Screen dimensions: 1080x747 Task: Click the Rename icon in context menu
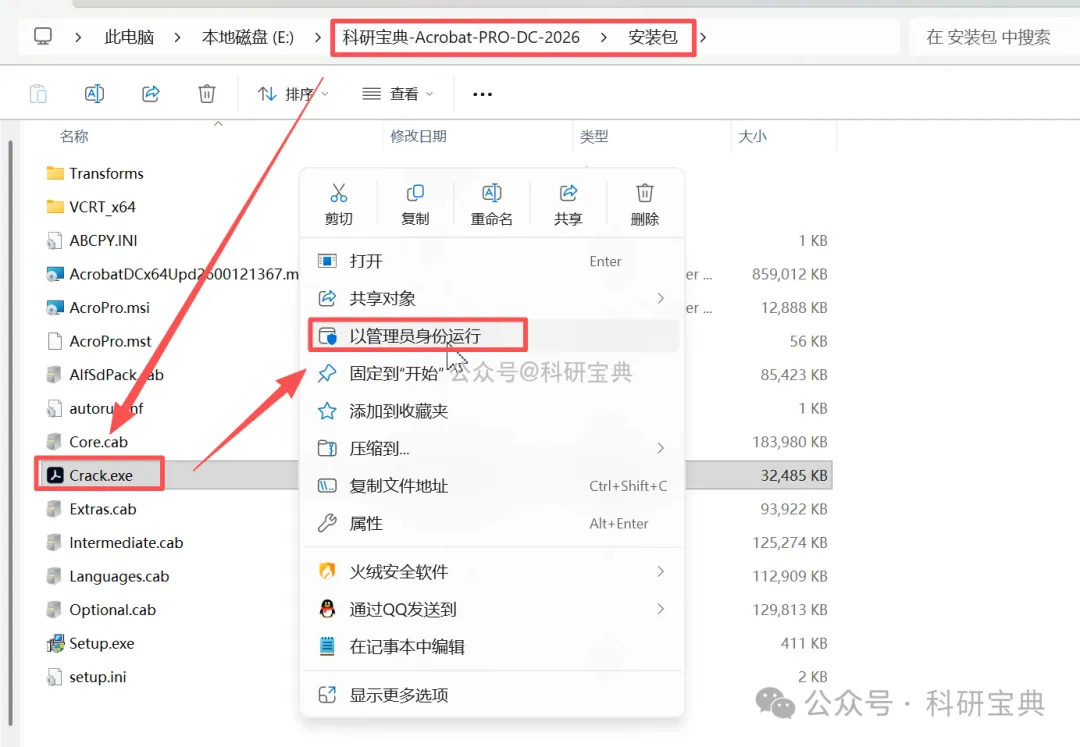point(491,193)
